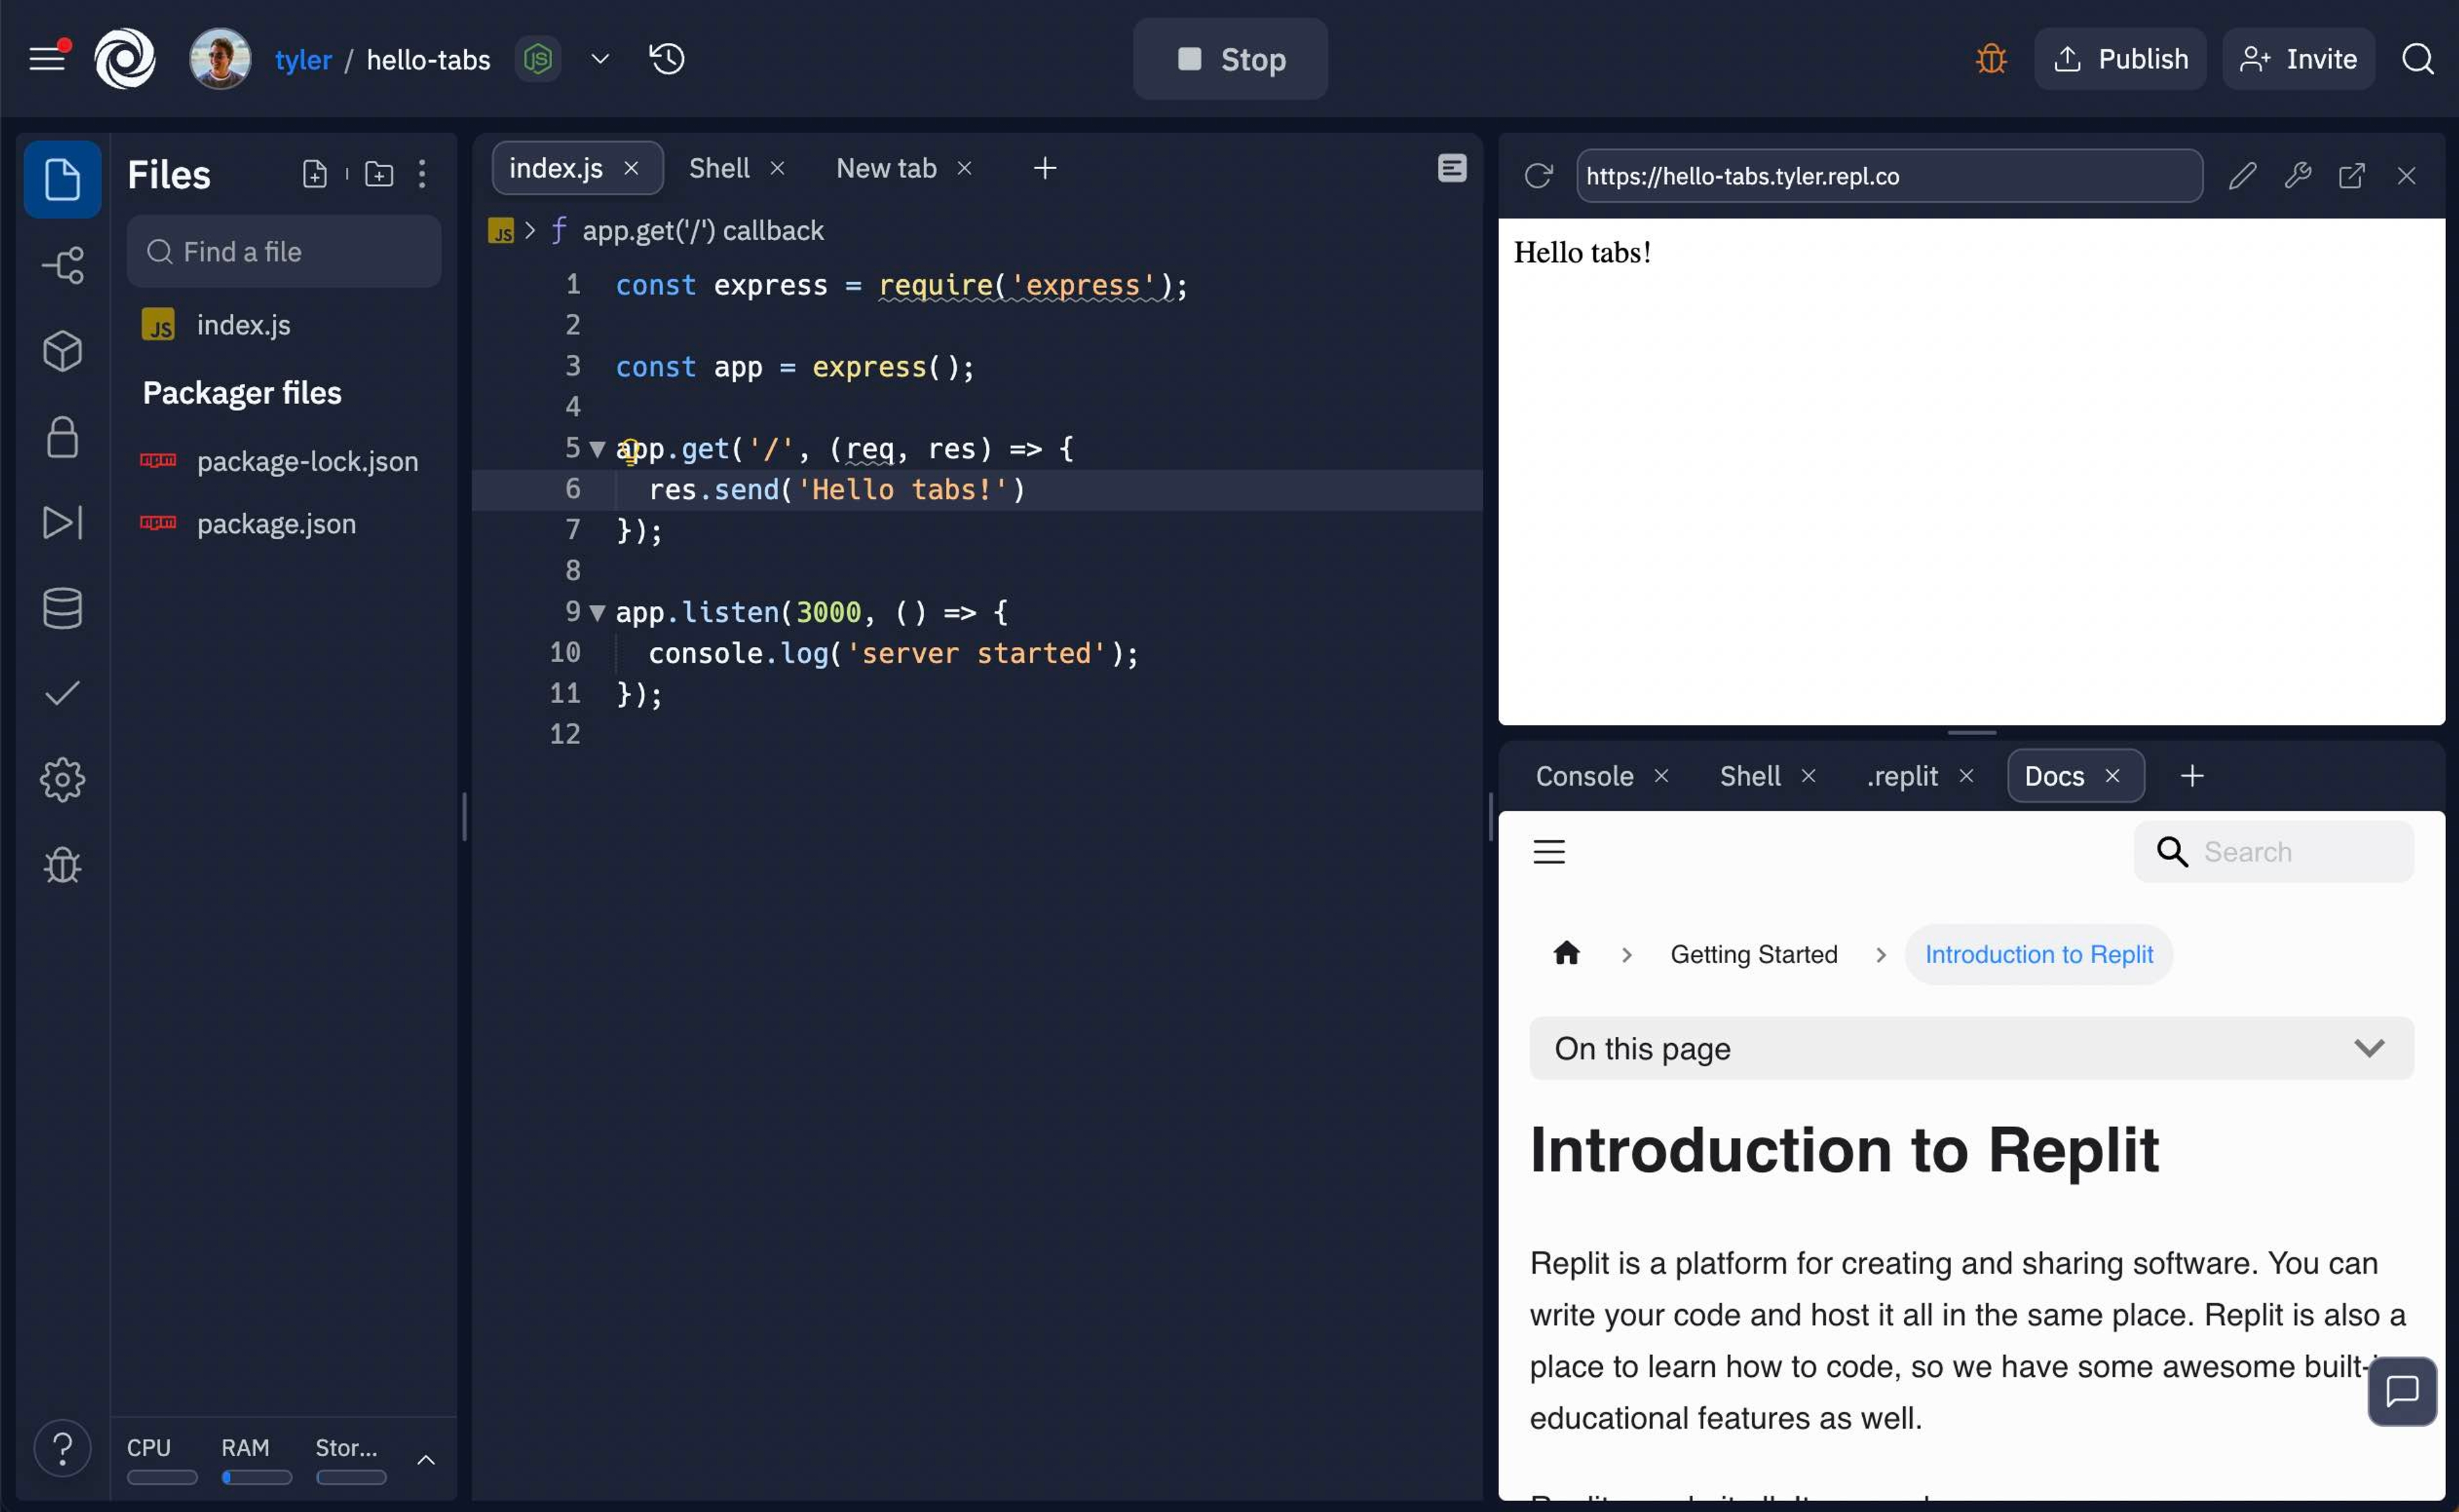Expand the resource usage panel chevron
This screenshot has height=1512, width=2459.
(425, 1460)
